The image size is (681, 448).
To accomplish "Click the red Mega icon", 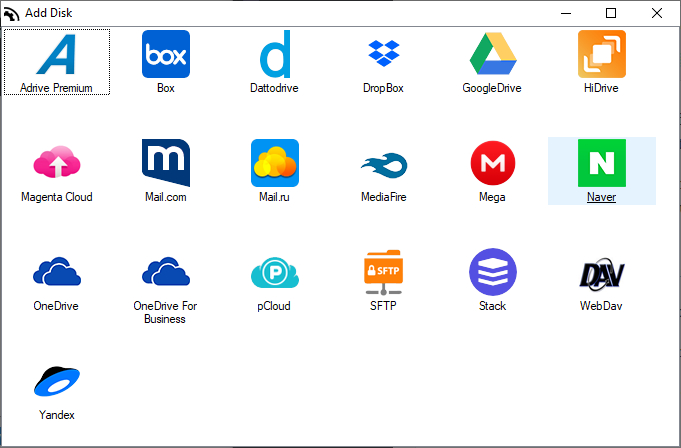I will [x=492, y=163].
